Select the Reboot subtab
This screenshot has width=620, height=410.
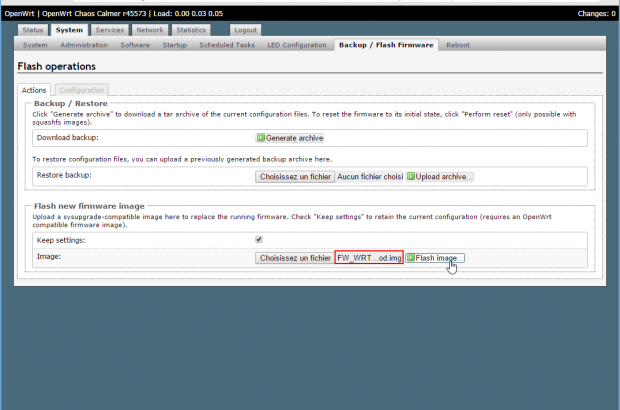pyautogui.click(x=458, y=45)
